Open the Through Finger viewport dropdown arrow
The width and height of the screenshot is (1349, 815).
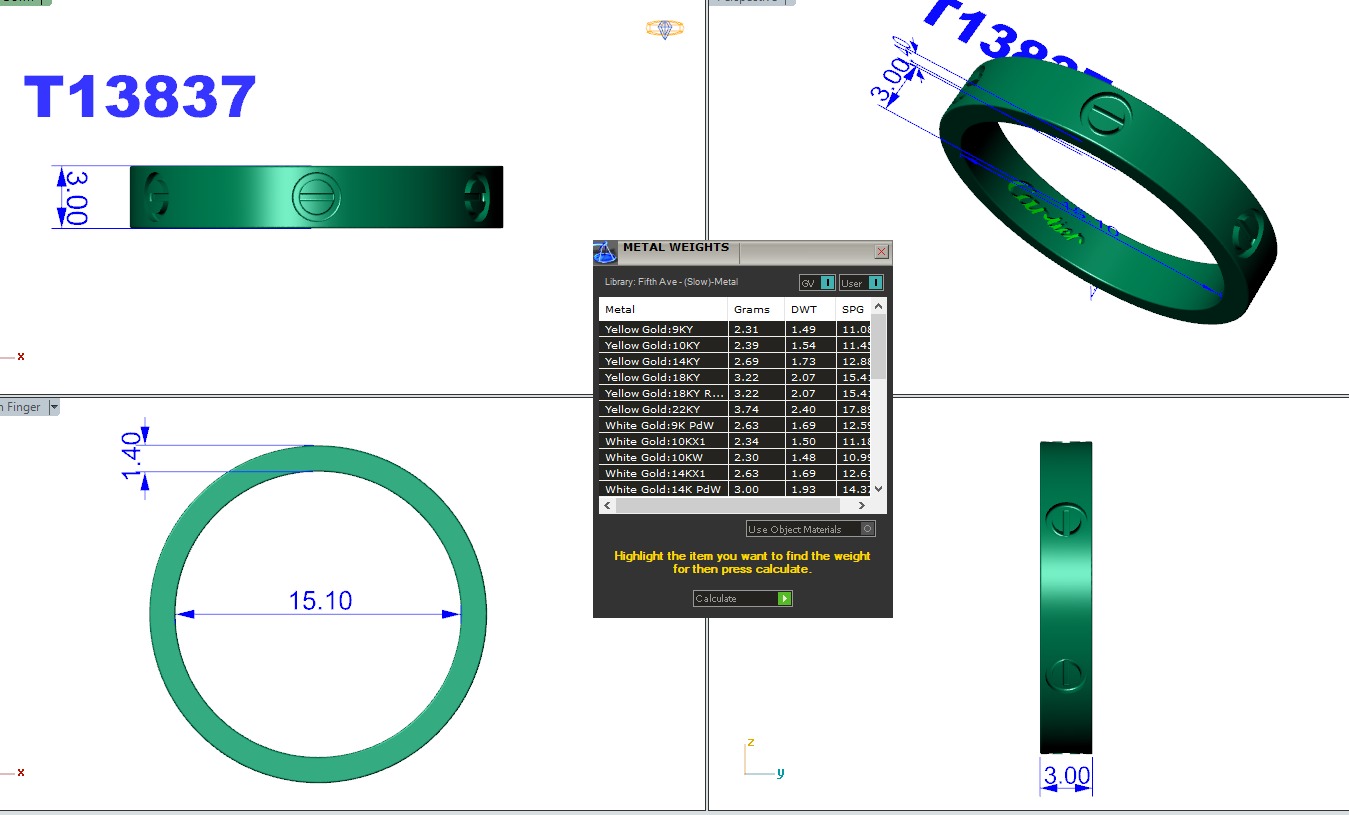point(54,407)
